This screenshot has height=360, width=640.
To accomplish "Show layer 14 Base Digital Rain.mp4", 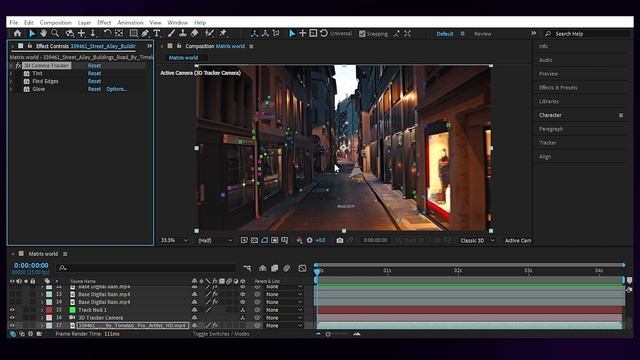I will click(x=12, y=302).
